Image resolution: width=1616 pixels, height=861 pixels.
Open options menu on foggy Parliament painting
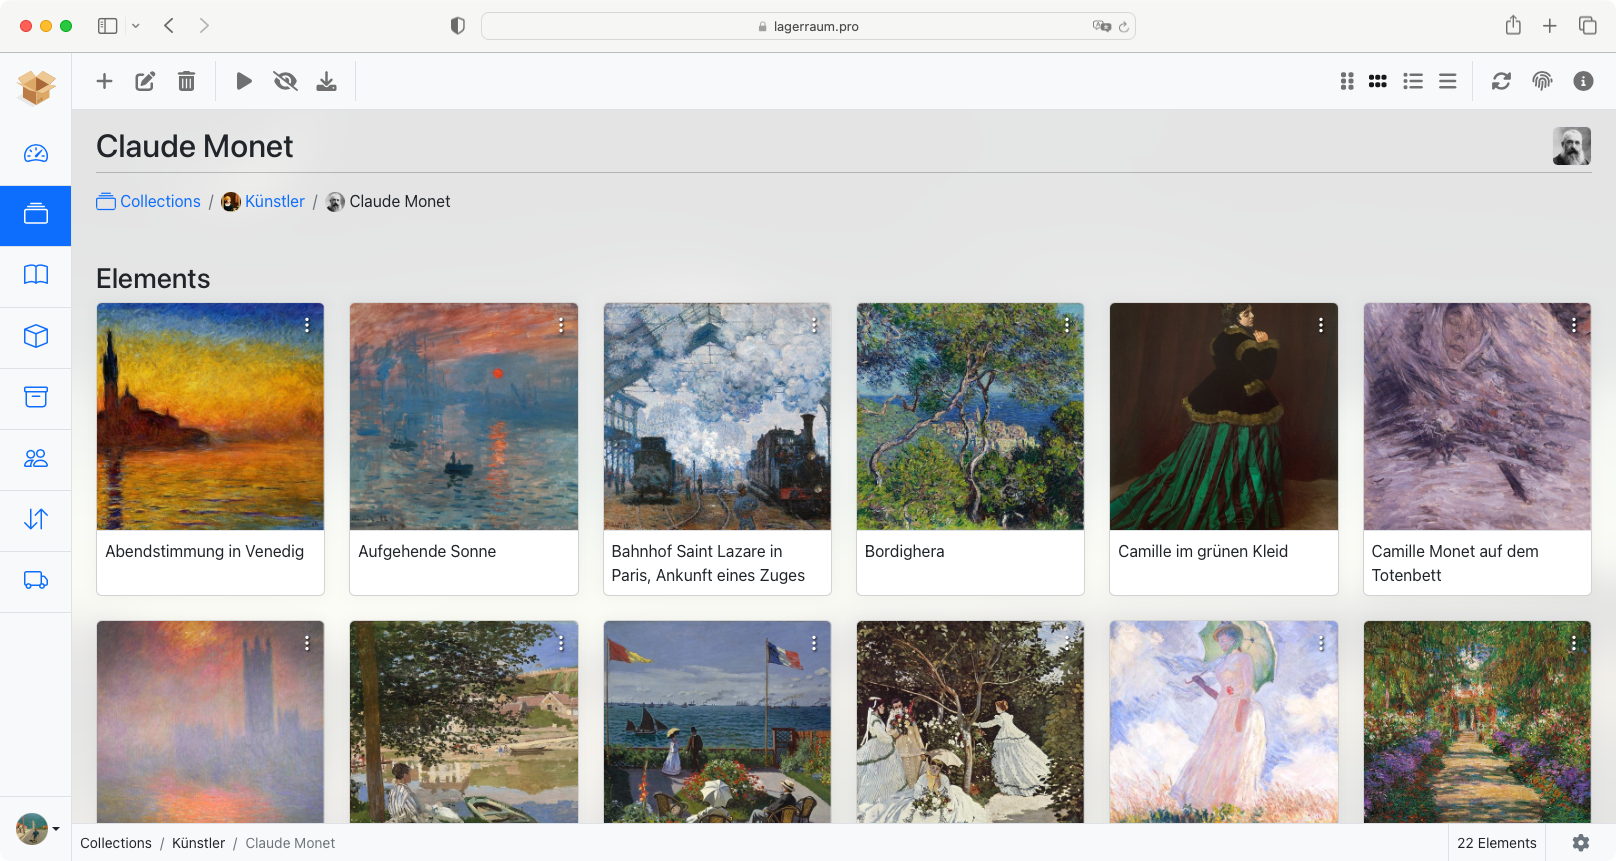(307, 643)
